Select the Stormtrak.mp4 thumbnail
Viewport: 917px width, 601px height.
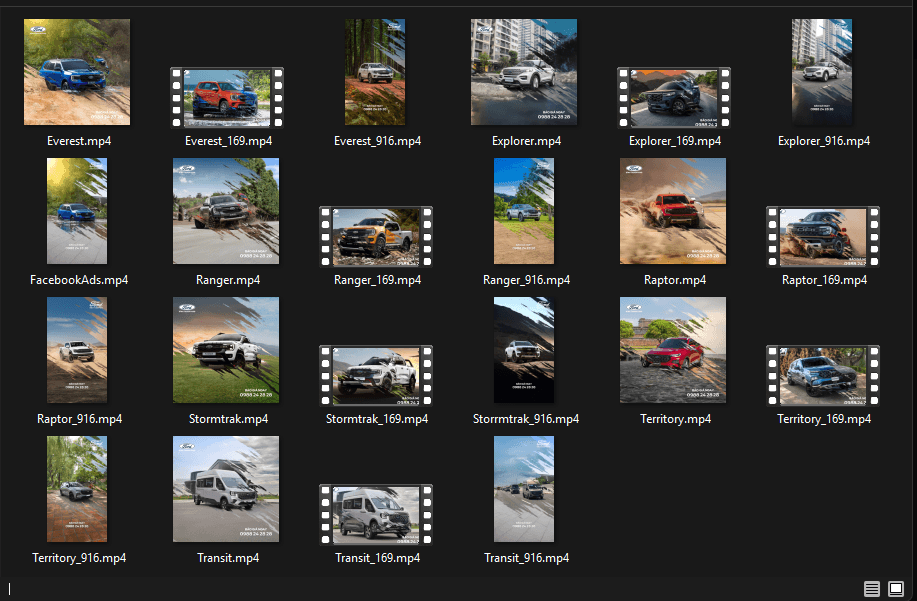click(x=226, y=350)
